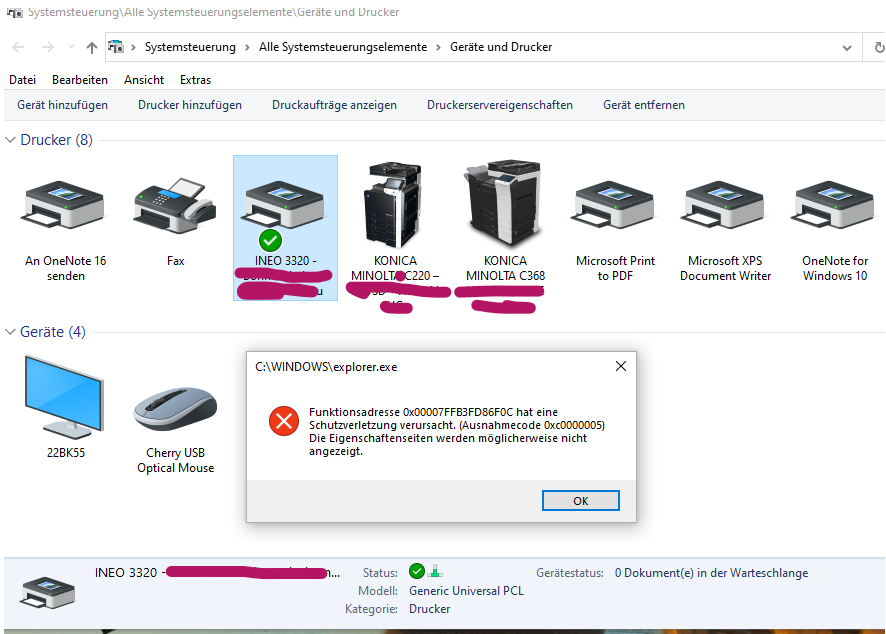Click the Forward navigation arrow
The image size is (886, 634).
[x=47, y=47]
